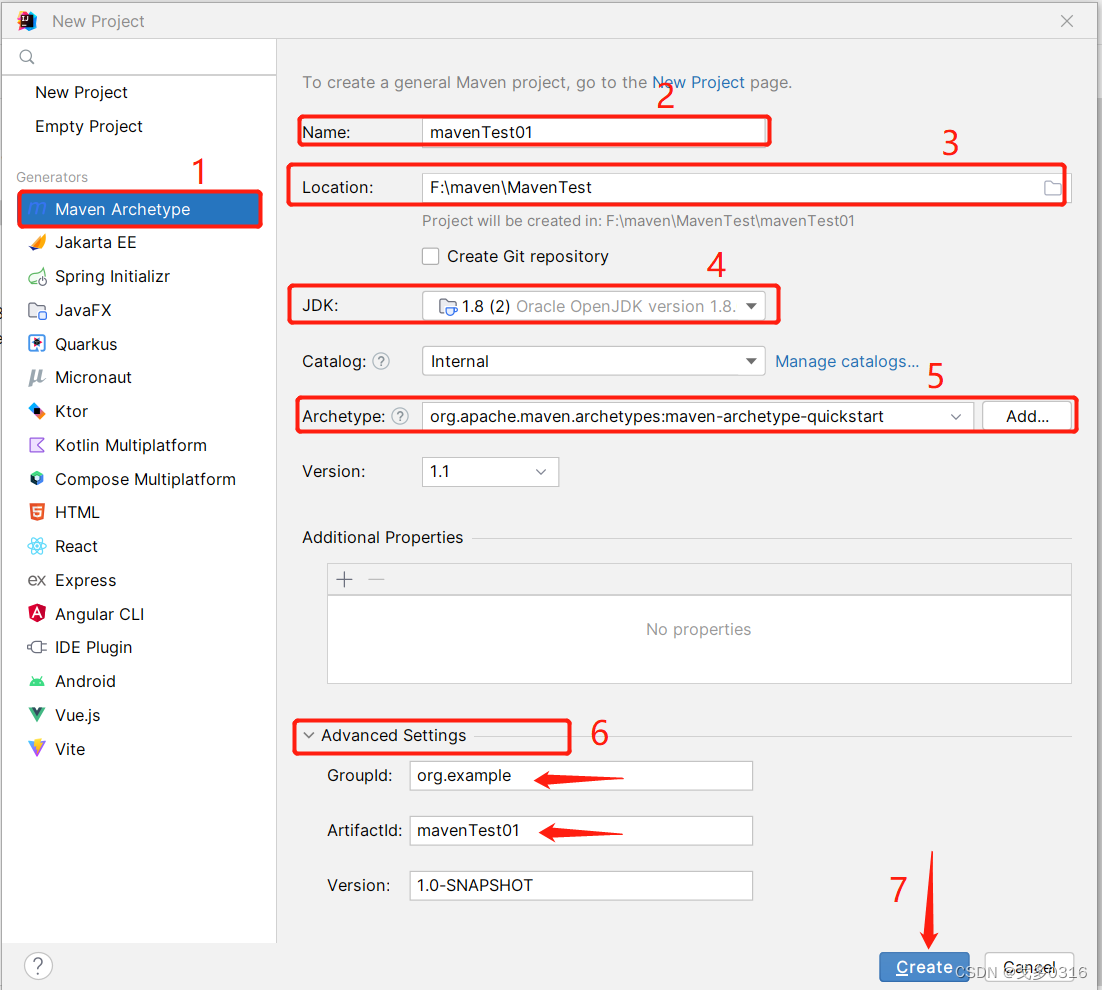The height and width of the screenshot is (990, 1102).
Task: Click the IntelliJ IDEA logo in title bar
Action: [27, 21]
